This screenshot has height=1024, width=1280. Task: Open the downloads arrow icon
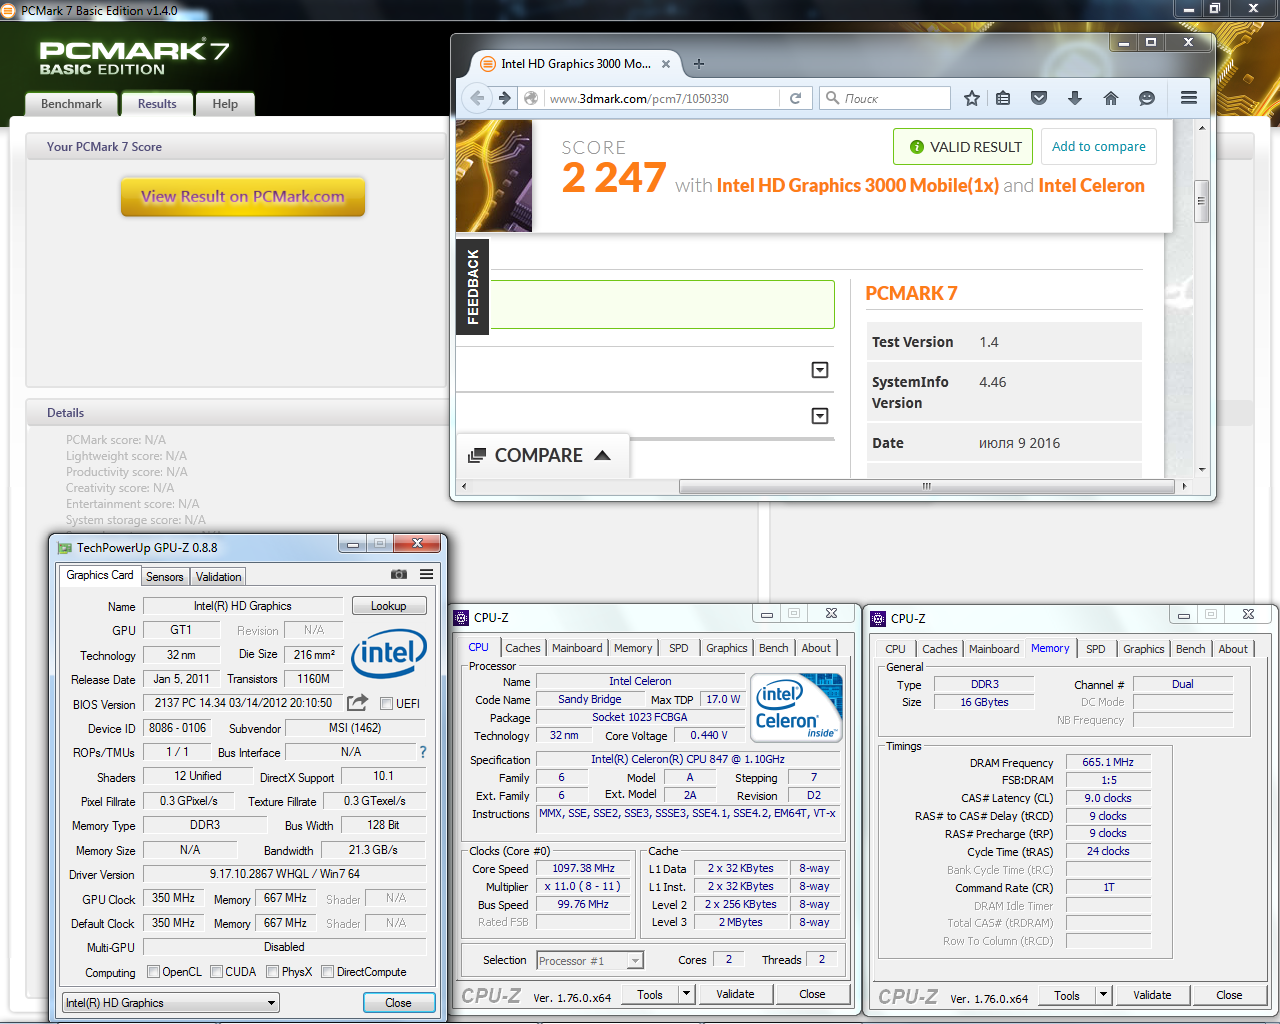(1075, 98)
